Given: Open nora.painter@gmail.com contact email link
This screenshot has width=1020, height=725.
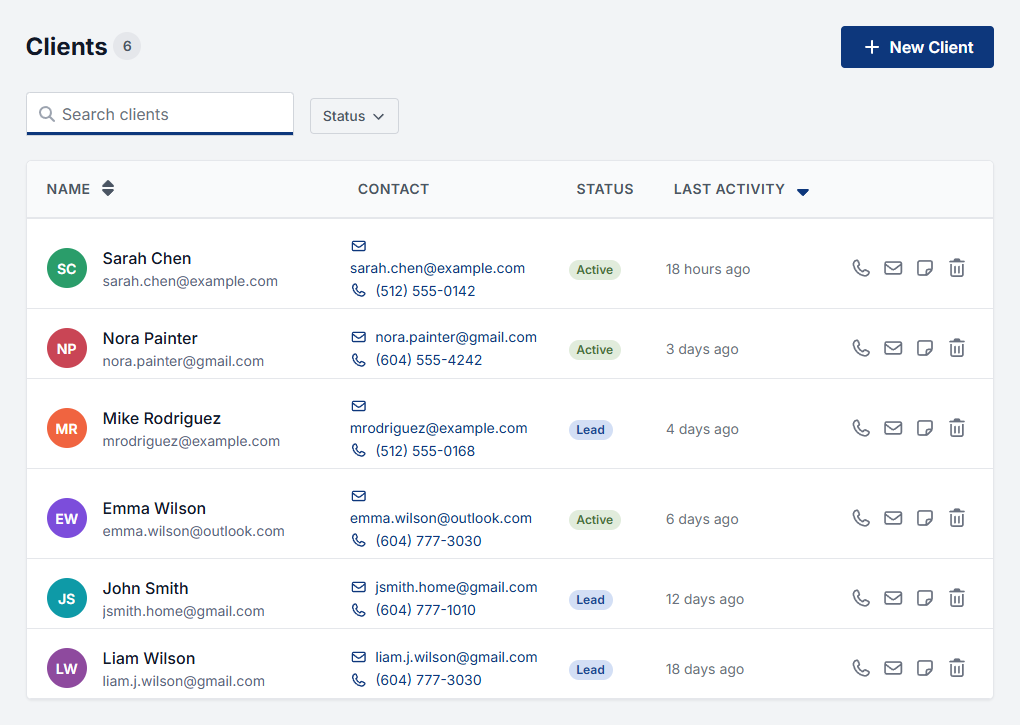Looking at the screenshot, I should pos(455,337).
